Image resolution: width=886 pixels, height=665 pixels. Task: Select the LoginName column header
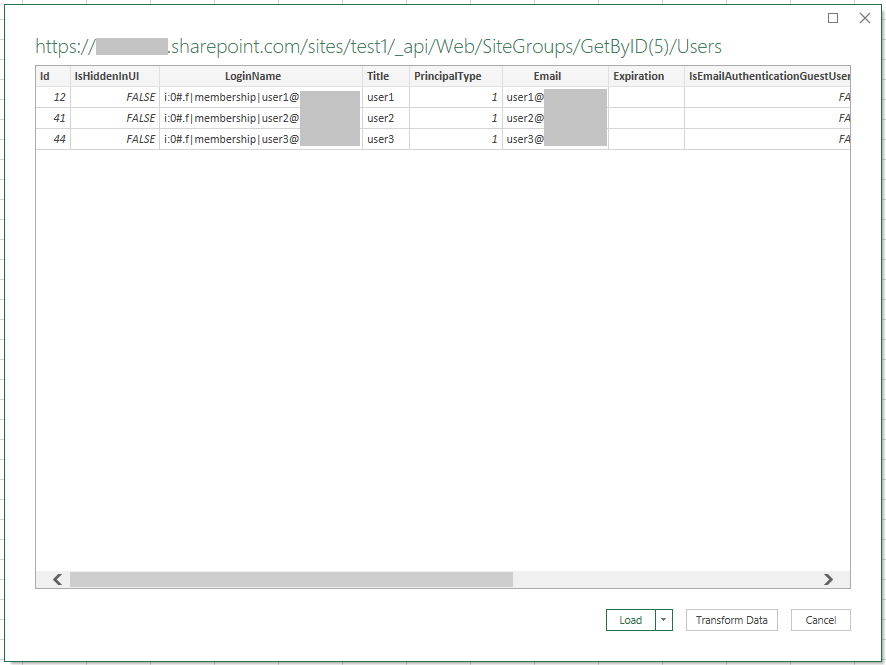[x=260, y=76]
